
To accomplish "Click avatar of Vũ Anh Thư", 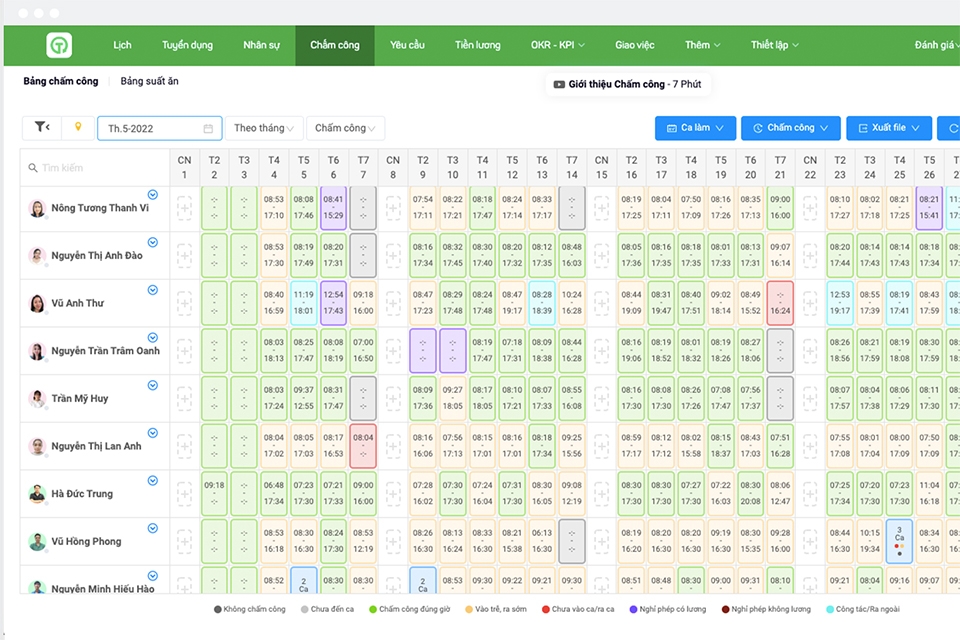I will pos(37,303).
